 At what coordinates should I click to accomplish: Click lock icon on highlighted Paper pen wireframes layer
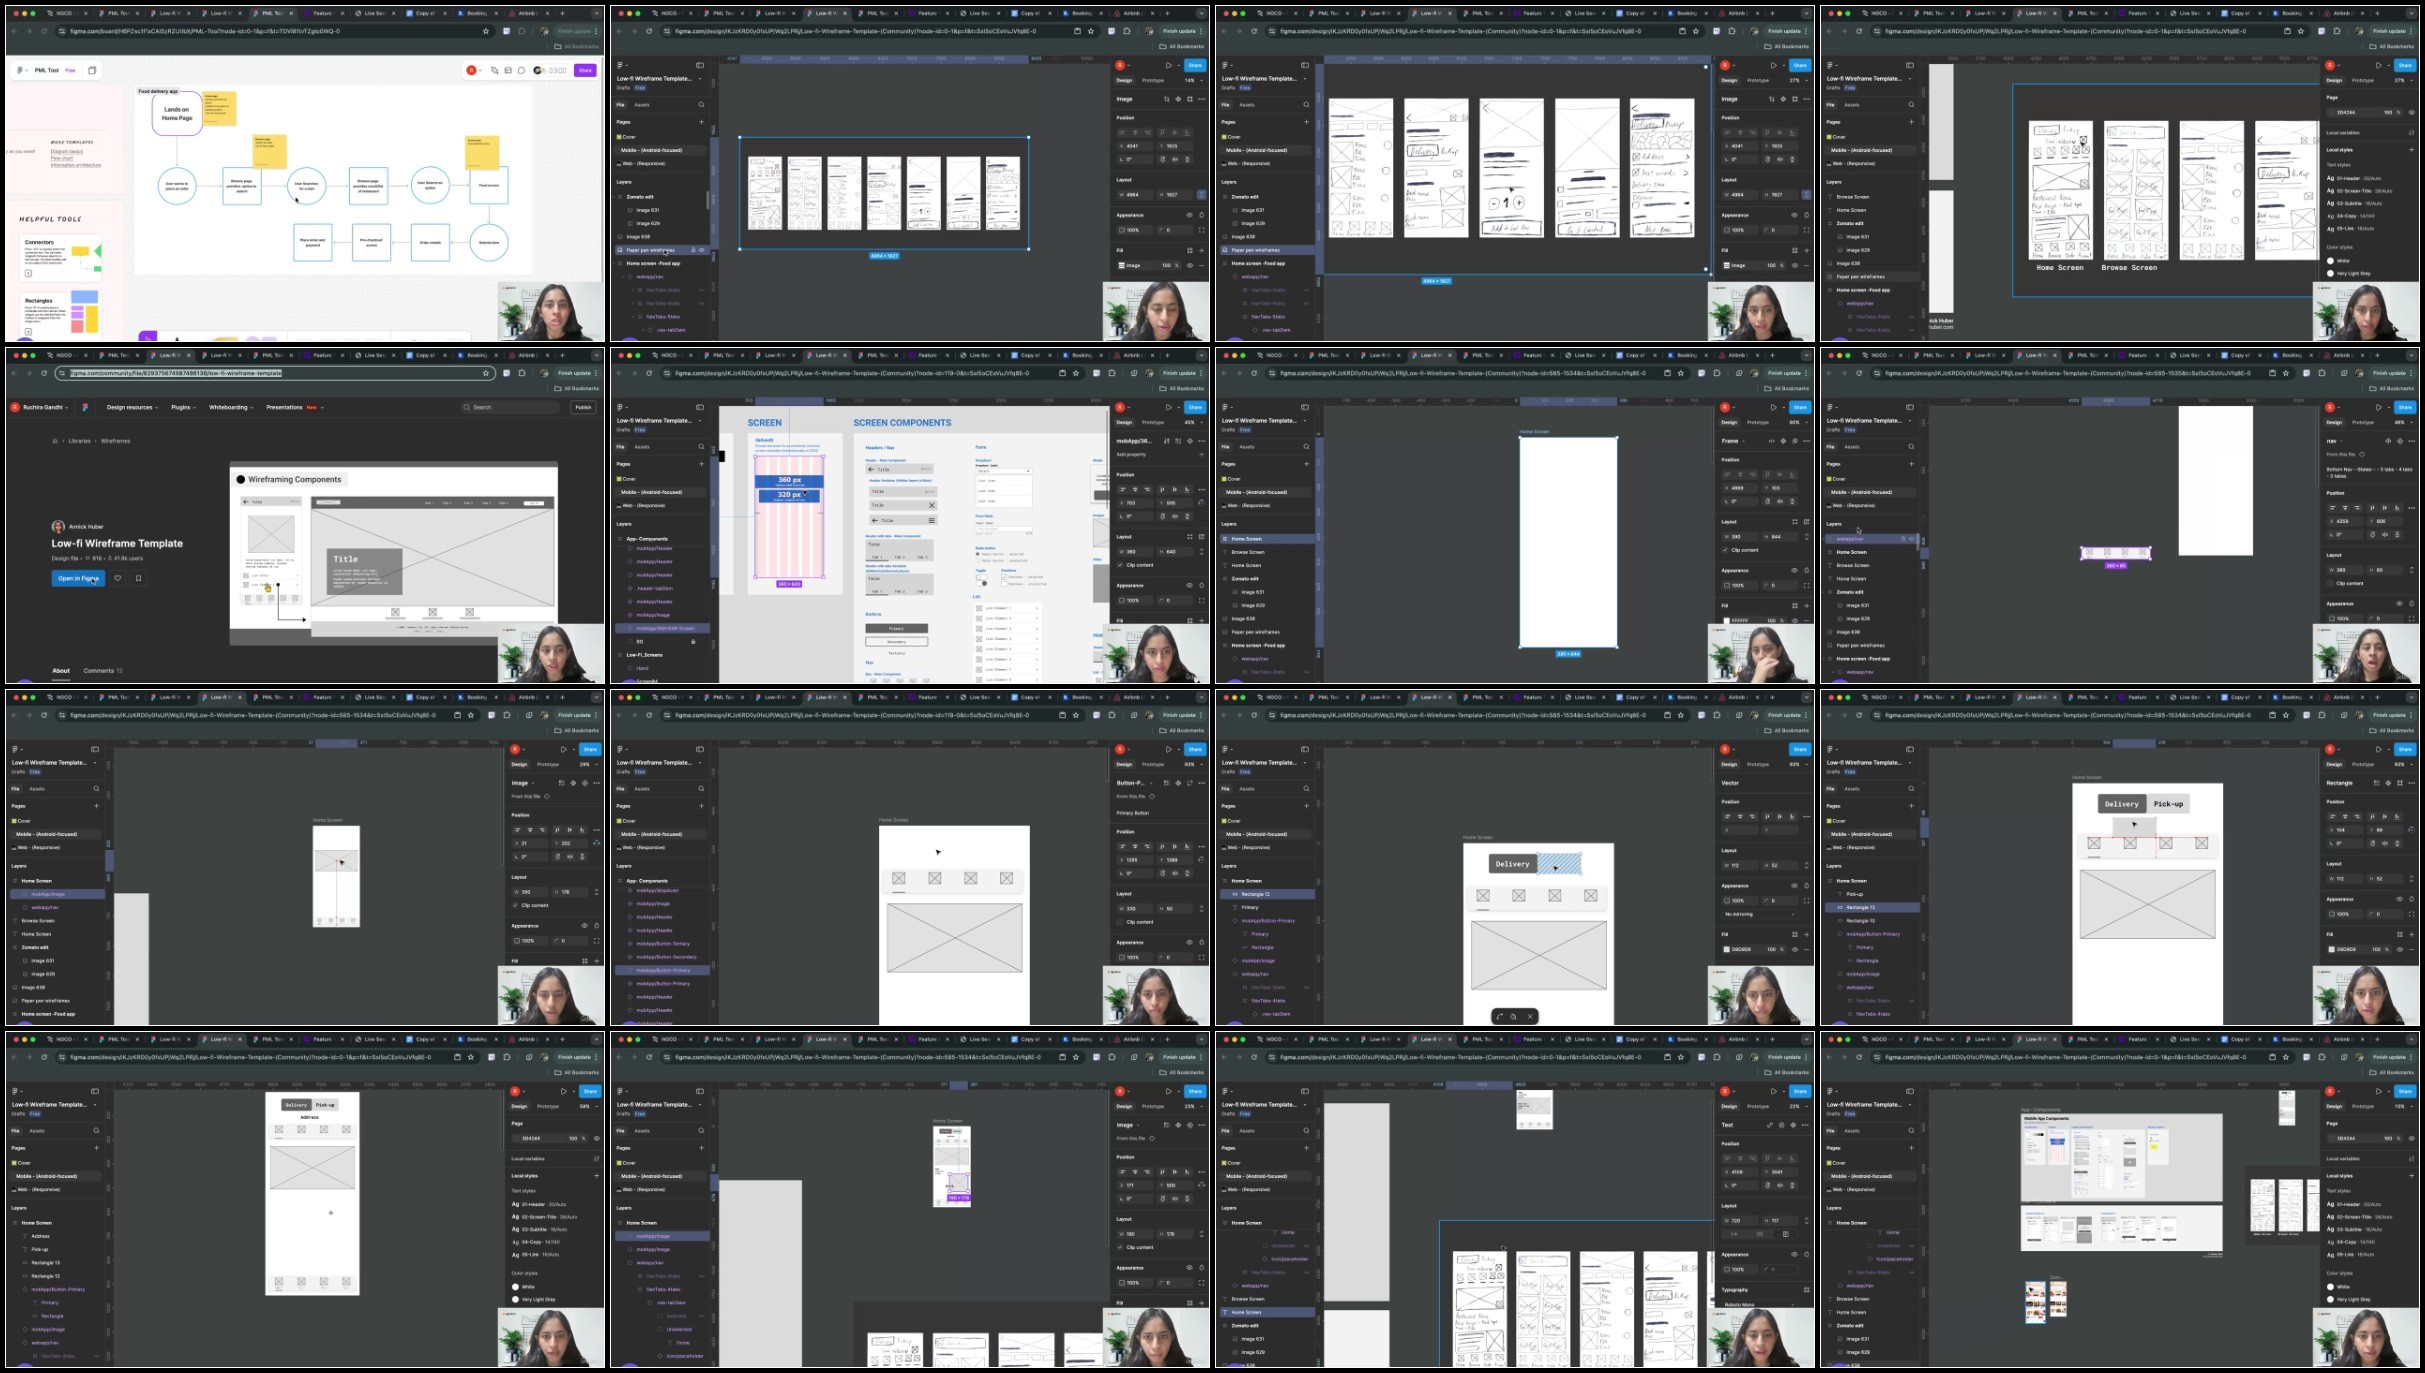click(693, 250)
